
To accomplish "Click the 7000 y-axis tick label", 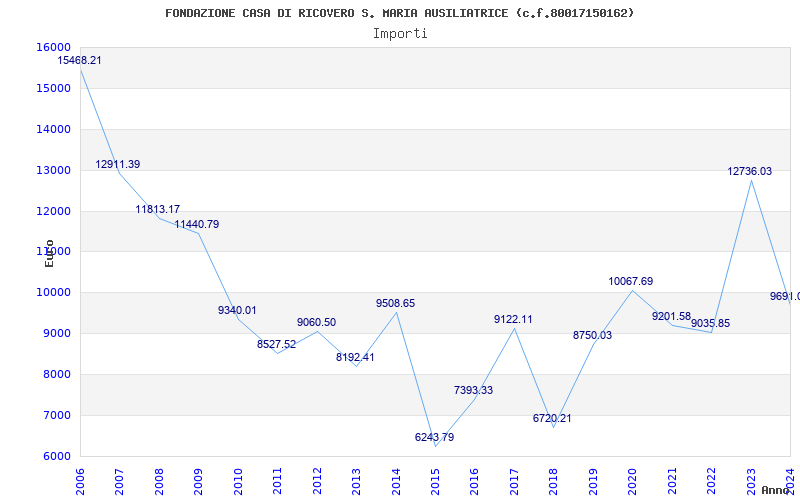I will [x=57, y=415].
